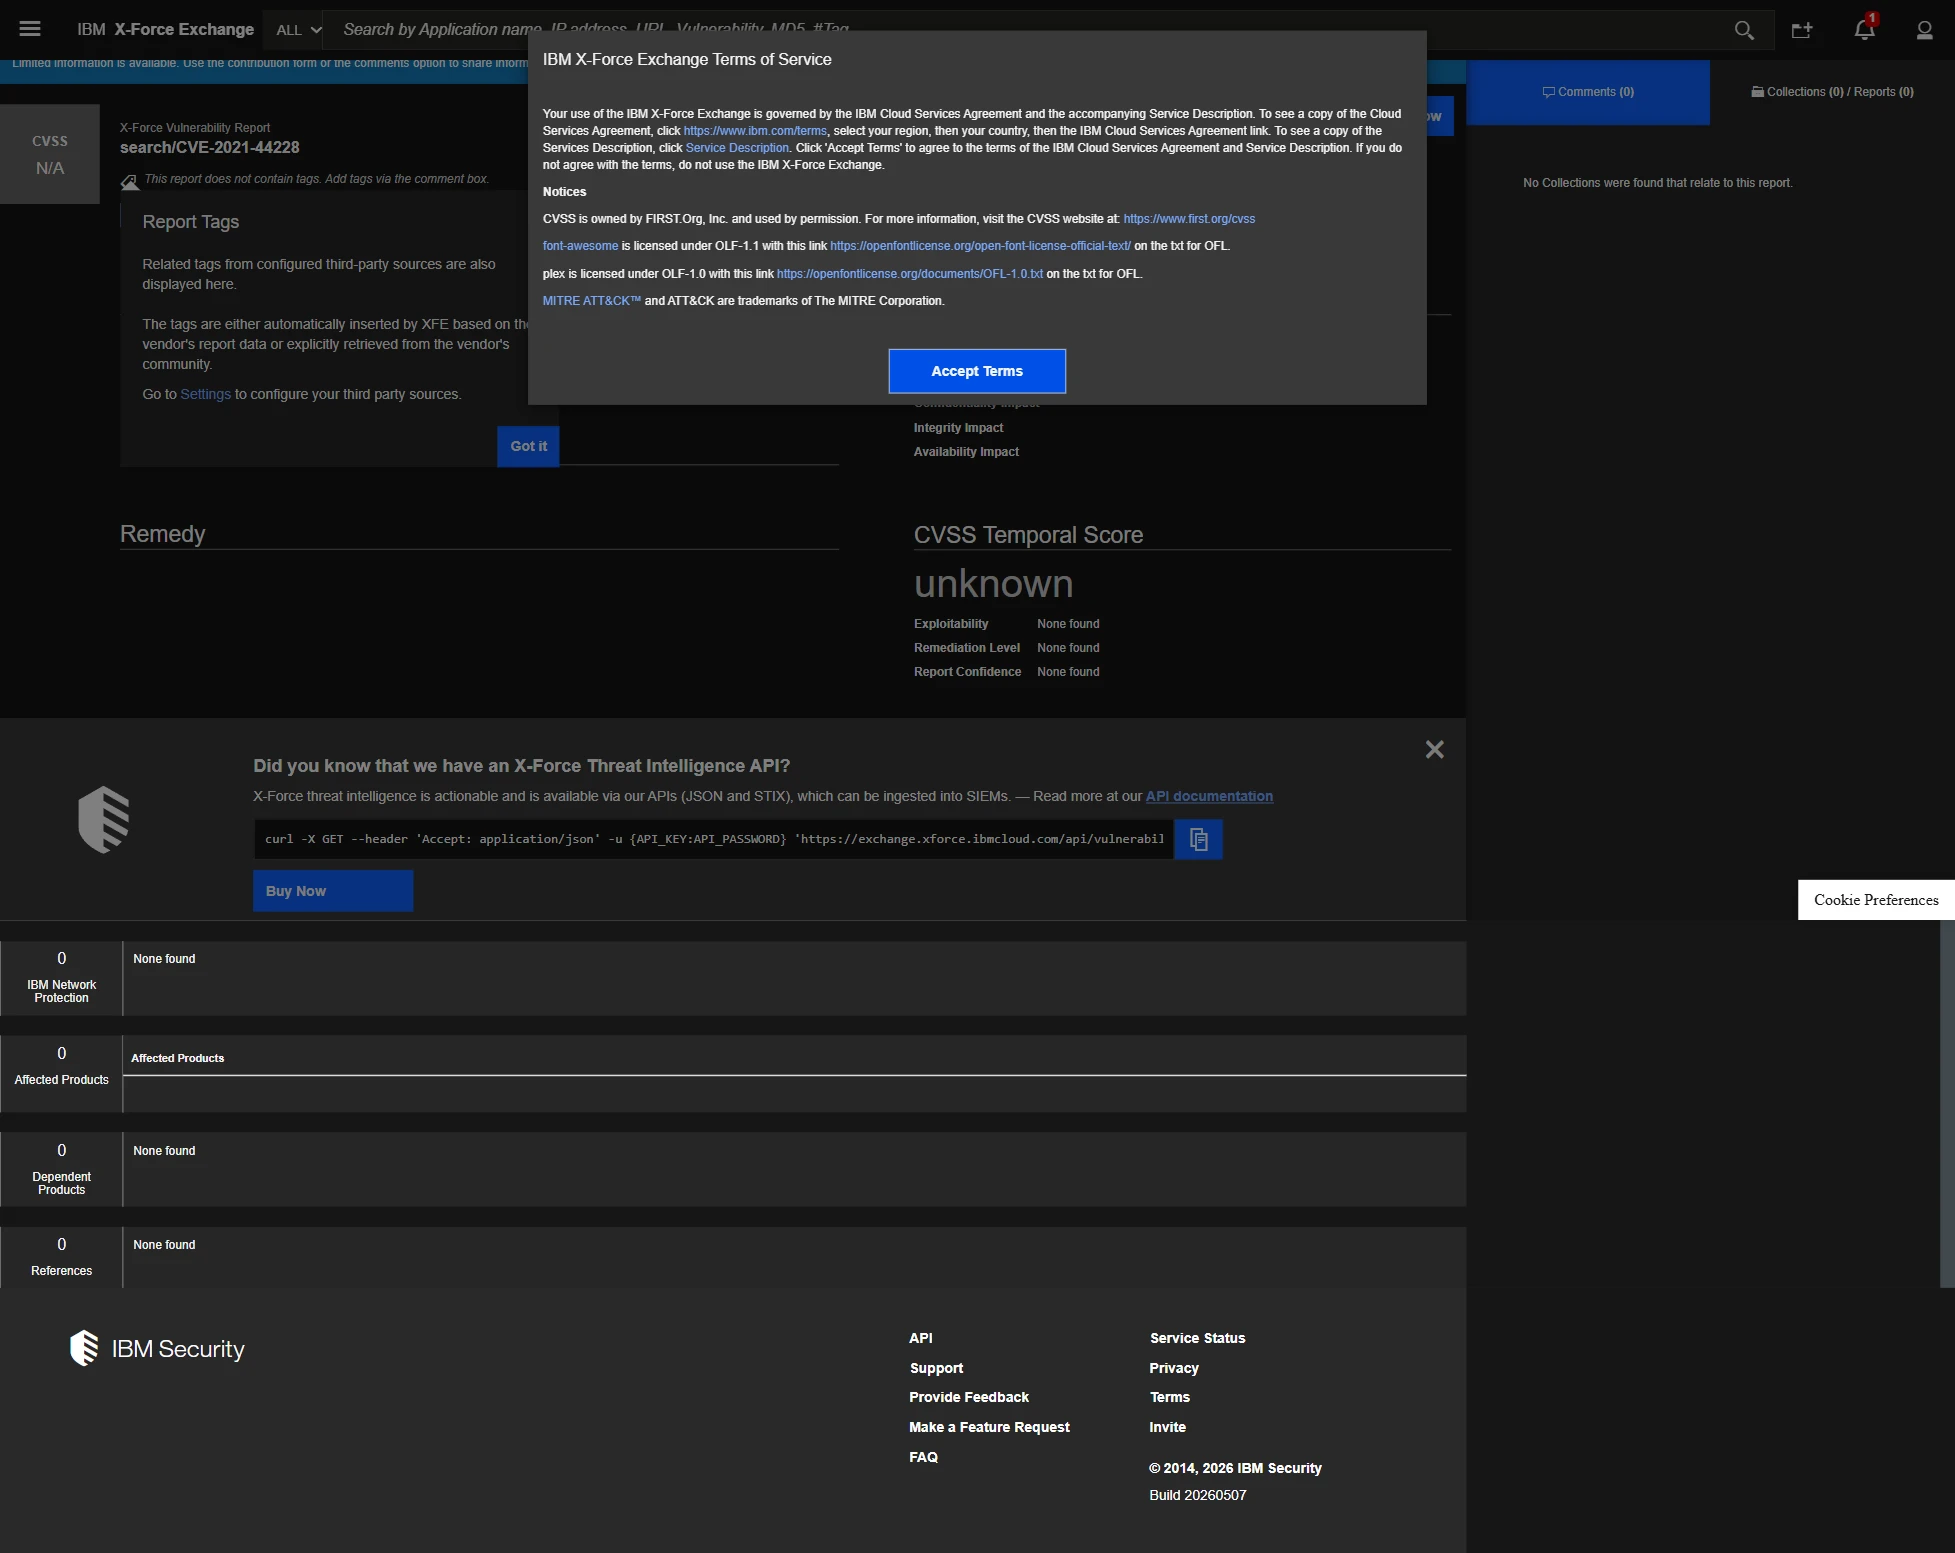Open the OFL-1.0.txt license link
This screenshot has height=1553, width=1955.
tap(910, 274)
